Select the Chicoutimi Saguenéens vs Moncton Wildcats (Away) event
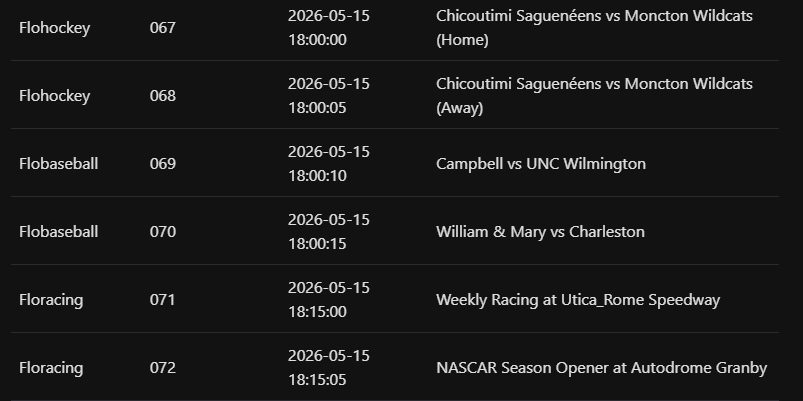 594,96
